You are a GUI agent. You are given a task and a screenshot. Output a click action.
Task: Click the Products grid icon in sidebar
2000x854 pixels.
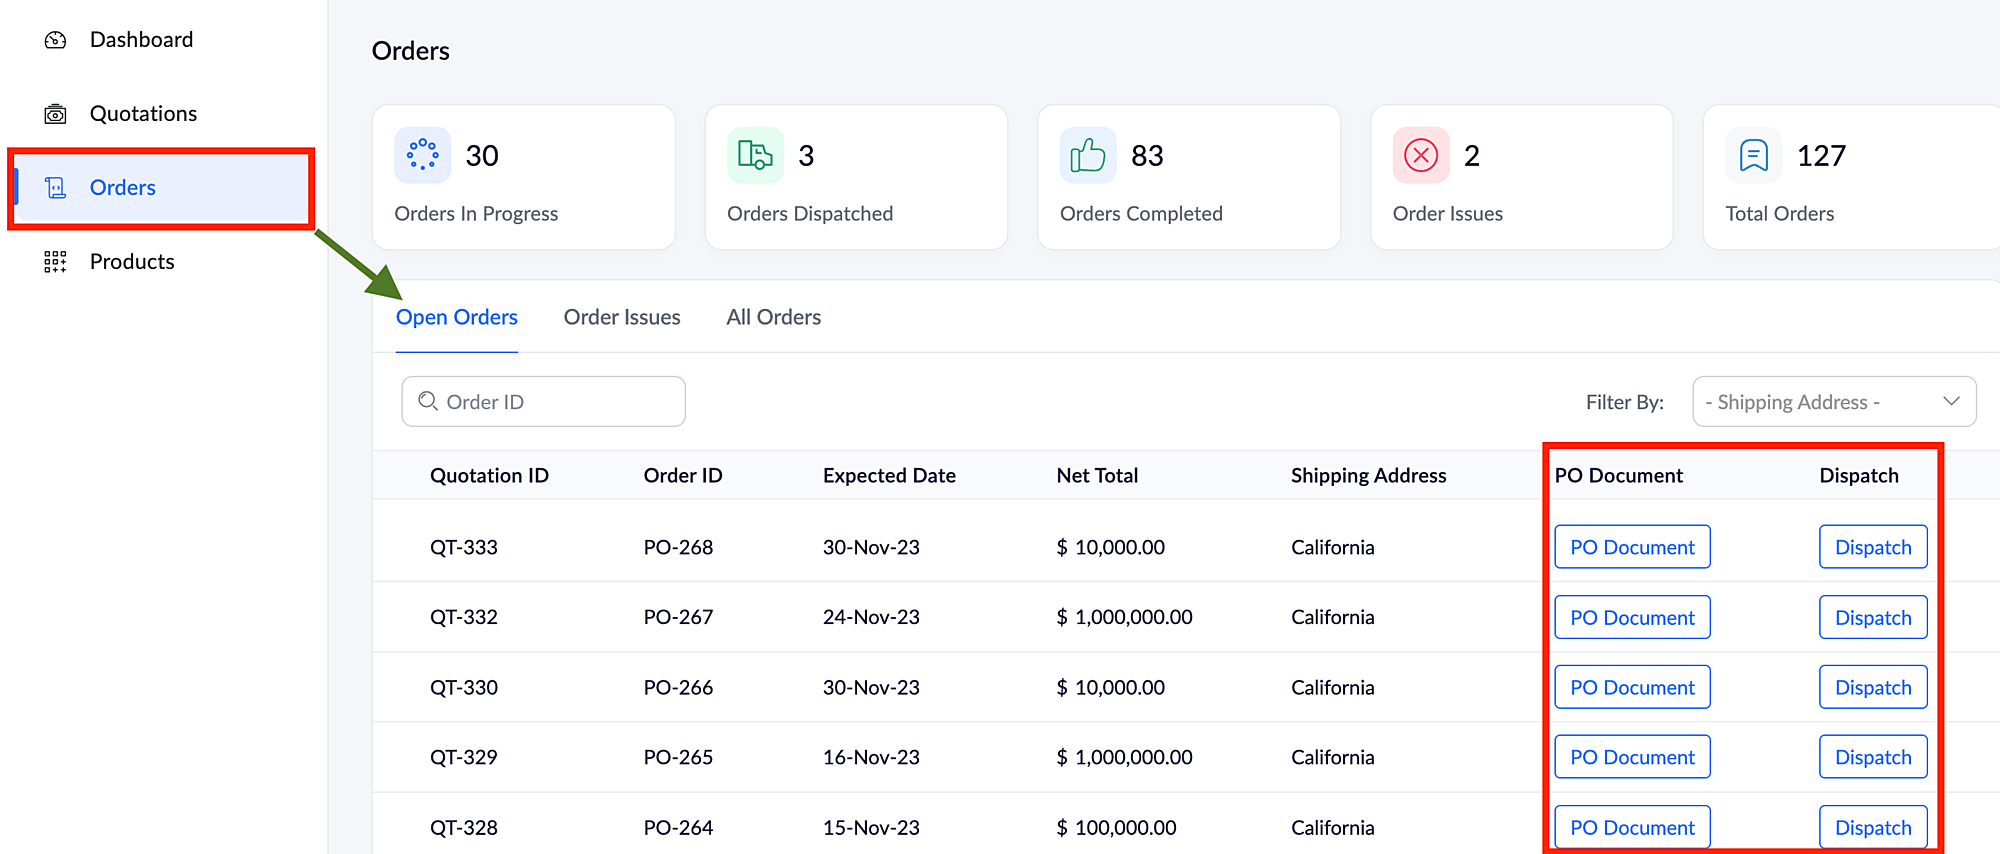(x=56, y=262)
